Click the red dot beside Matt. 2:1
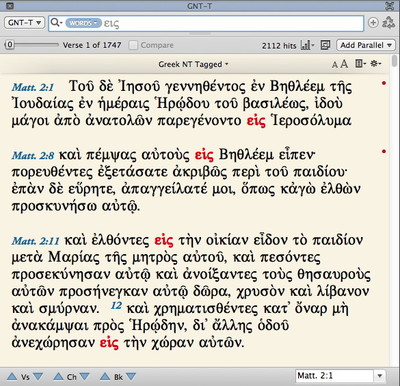 pos(384,83)
